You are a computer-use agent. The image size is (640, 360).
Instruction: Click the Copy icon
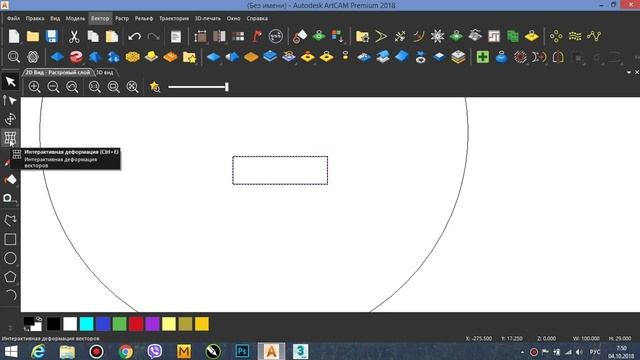click(x=93, y=36)
